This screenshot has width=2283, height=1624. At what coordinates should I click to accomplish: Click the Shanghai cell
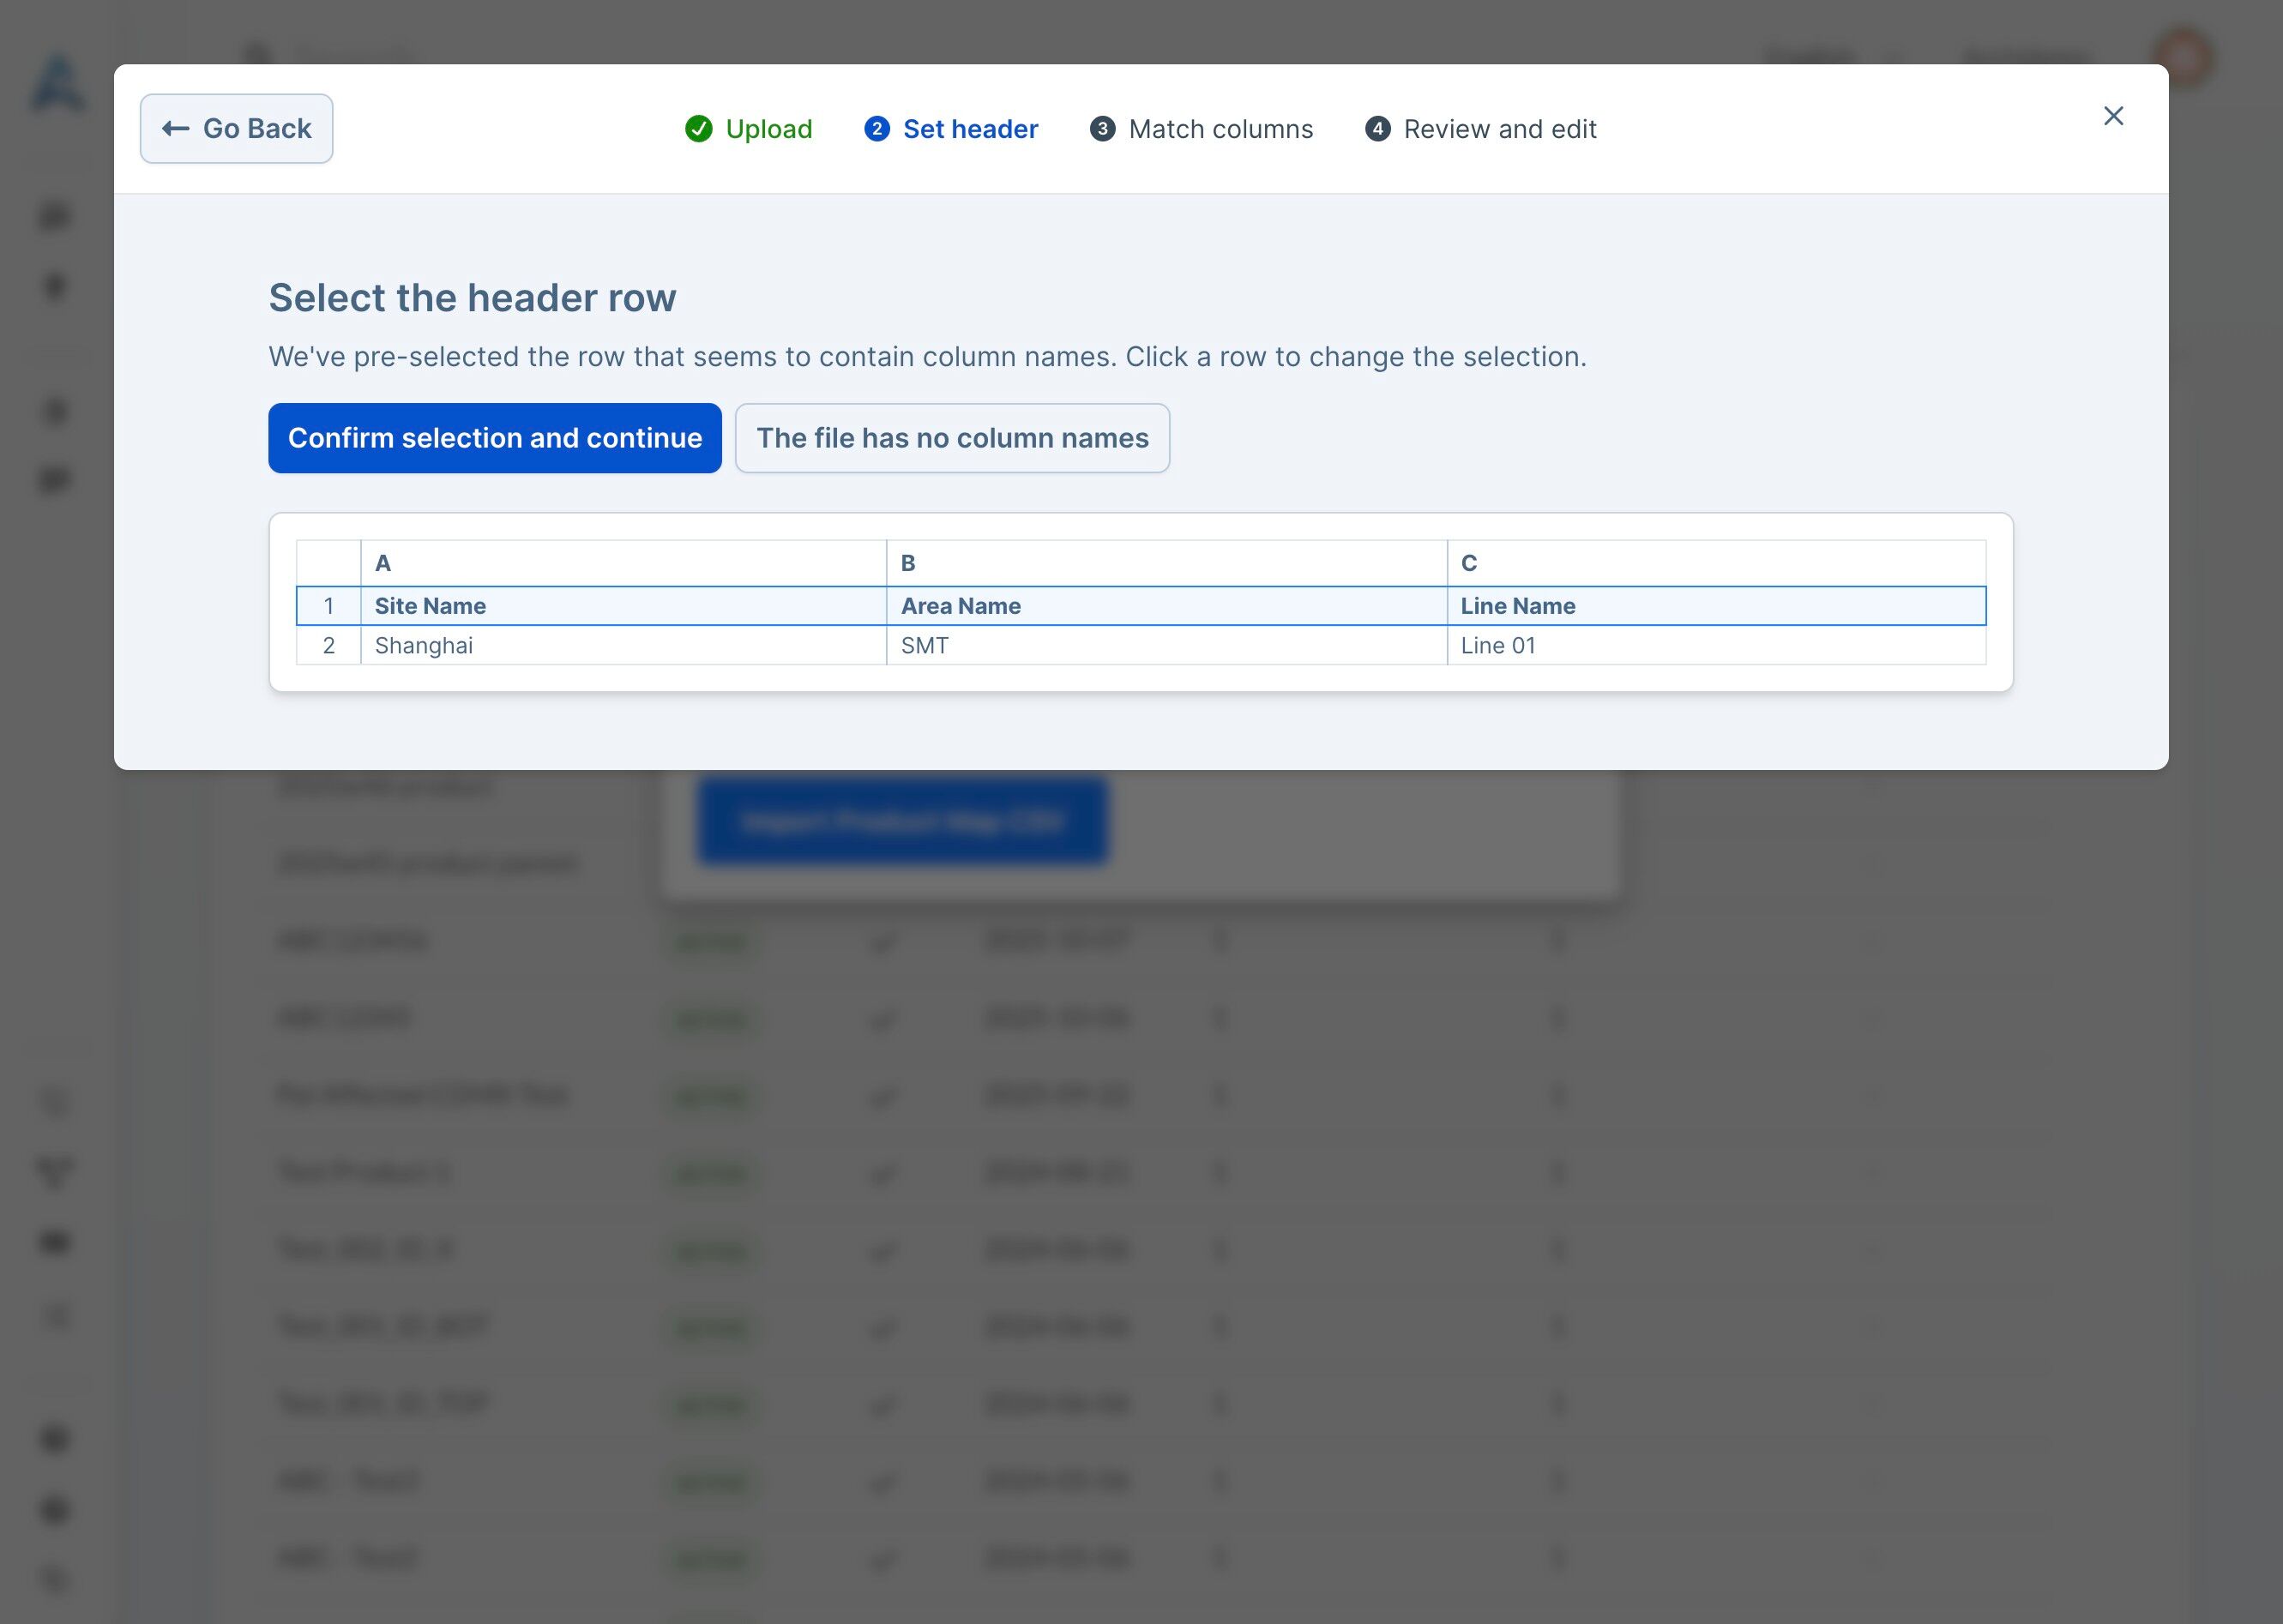pos(424,646)
